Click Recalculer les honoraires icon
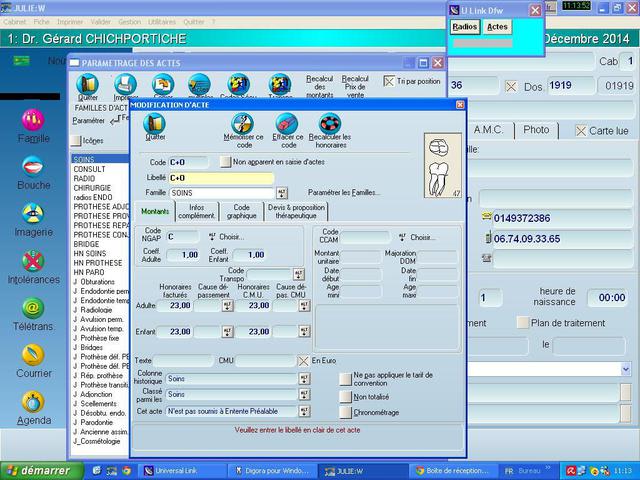 329,124
